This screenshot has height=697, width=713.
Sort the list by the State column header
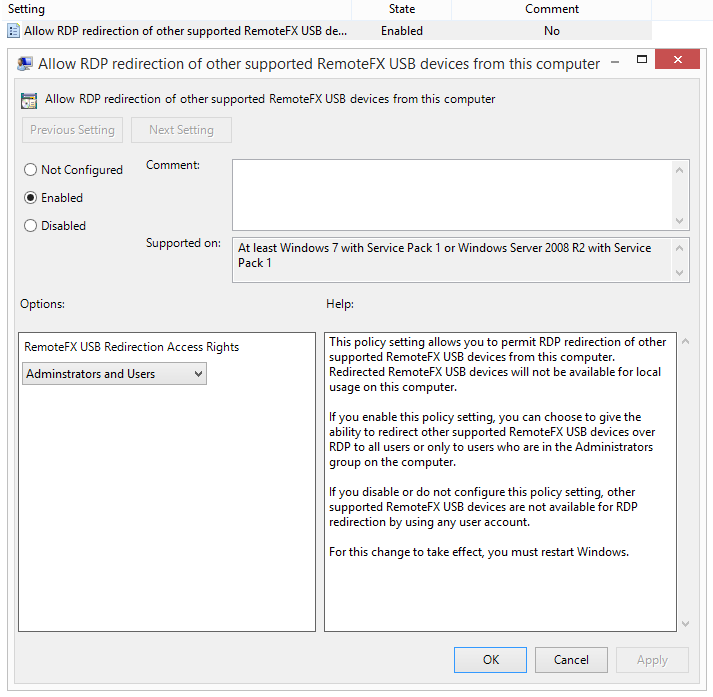point(402,9)
